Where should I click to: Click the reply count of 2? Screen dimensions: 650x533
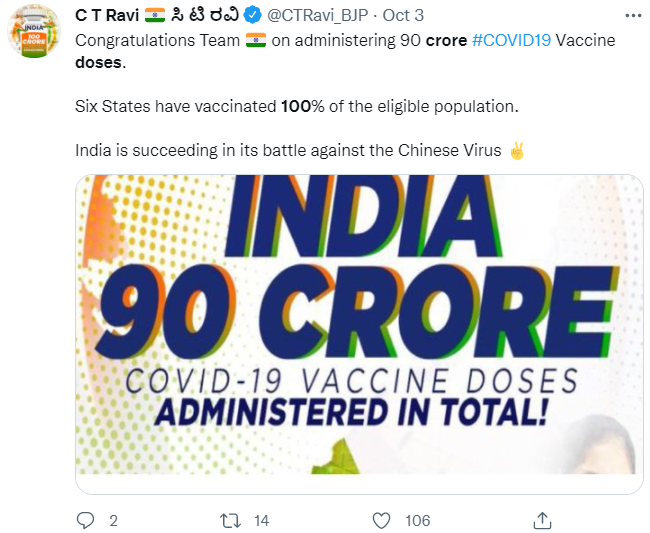tap(113, 520)
